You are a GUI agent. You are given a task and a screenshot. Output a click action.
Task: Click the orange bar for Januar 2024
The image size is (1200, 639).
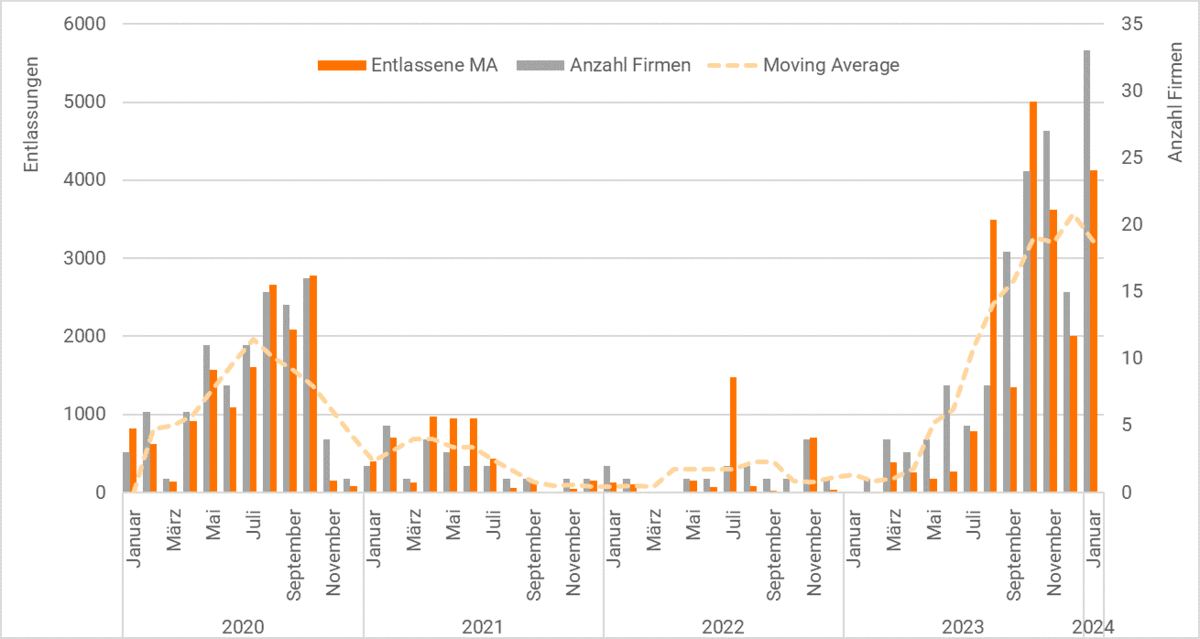pyautogui.click(x=1094, y=332)
